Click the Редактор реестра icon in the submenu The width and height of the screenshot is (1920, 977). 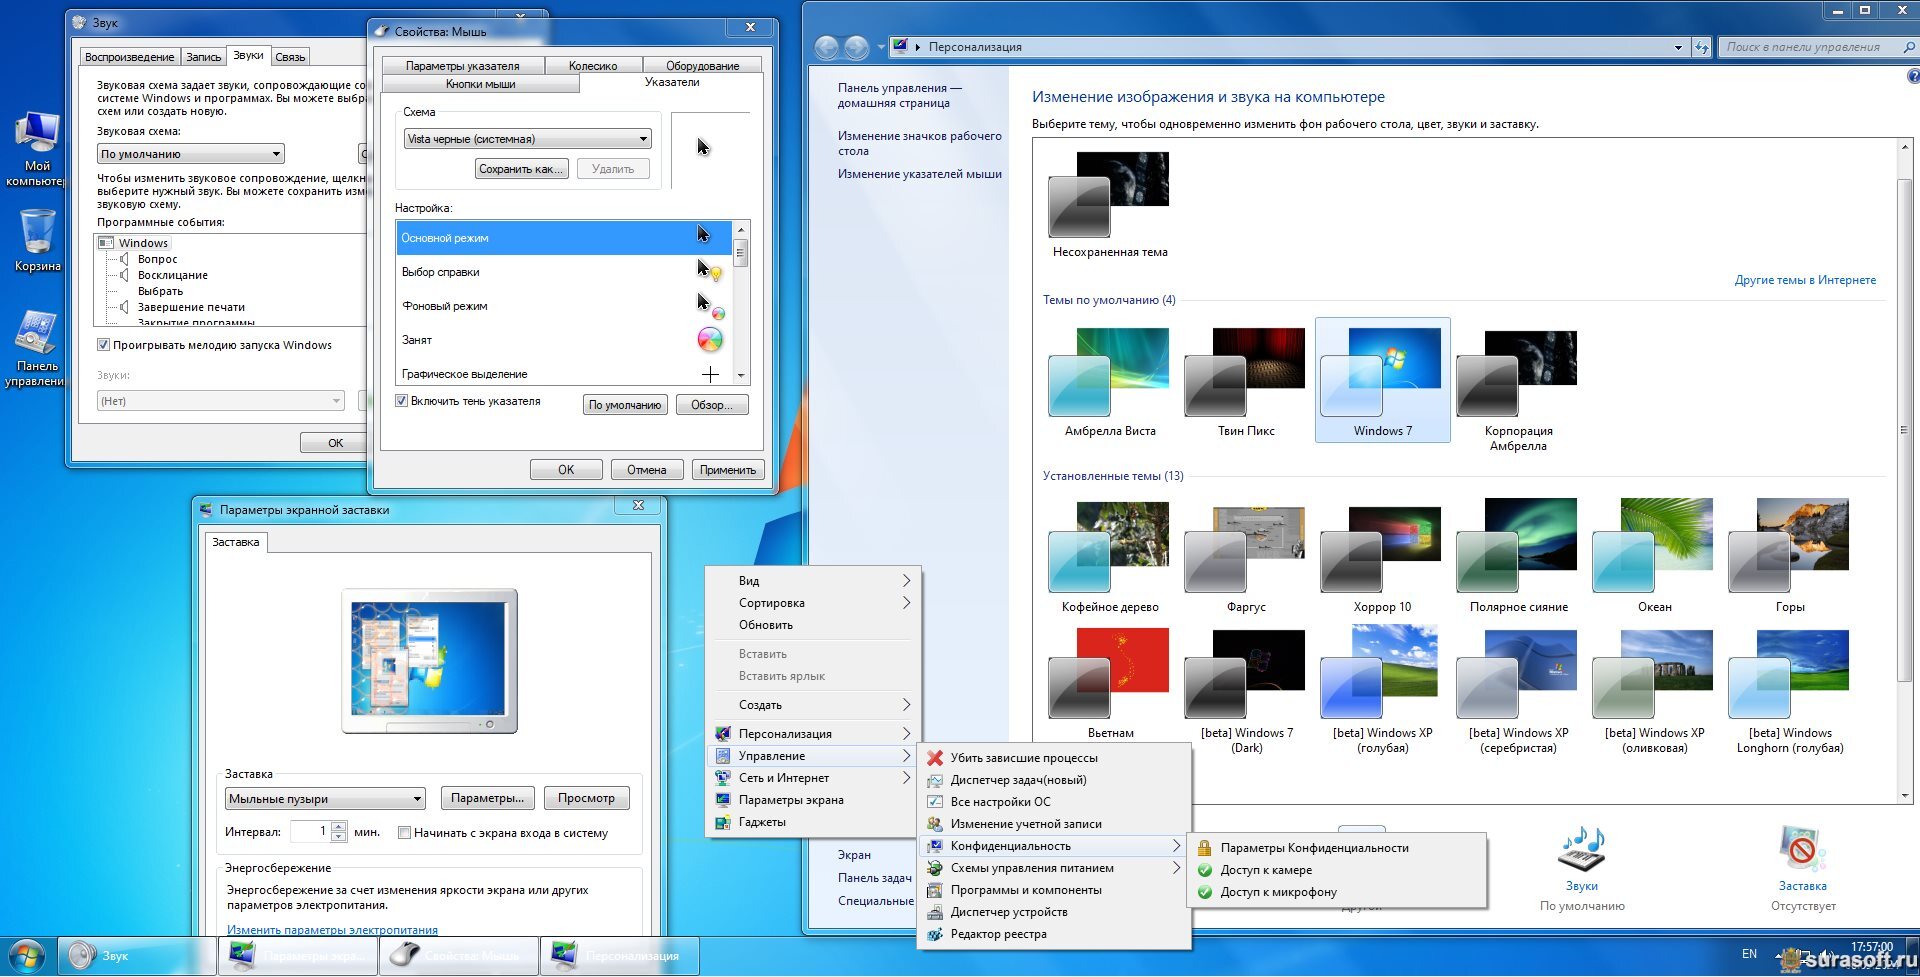click(935, 934)
